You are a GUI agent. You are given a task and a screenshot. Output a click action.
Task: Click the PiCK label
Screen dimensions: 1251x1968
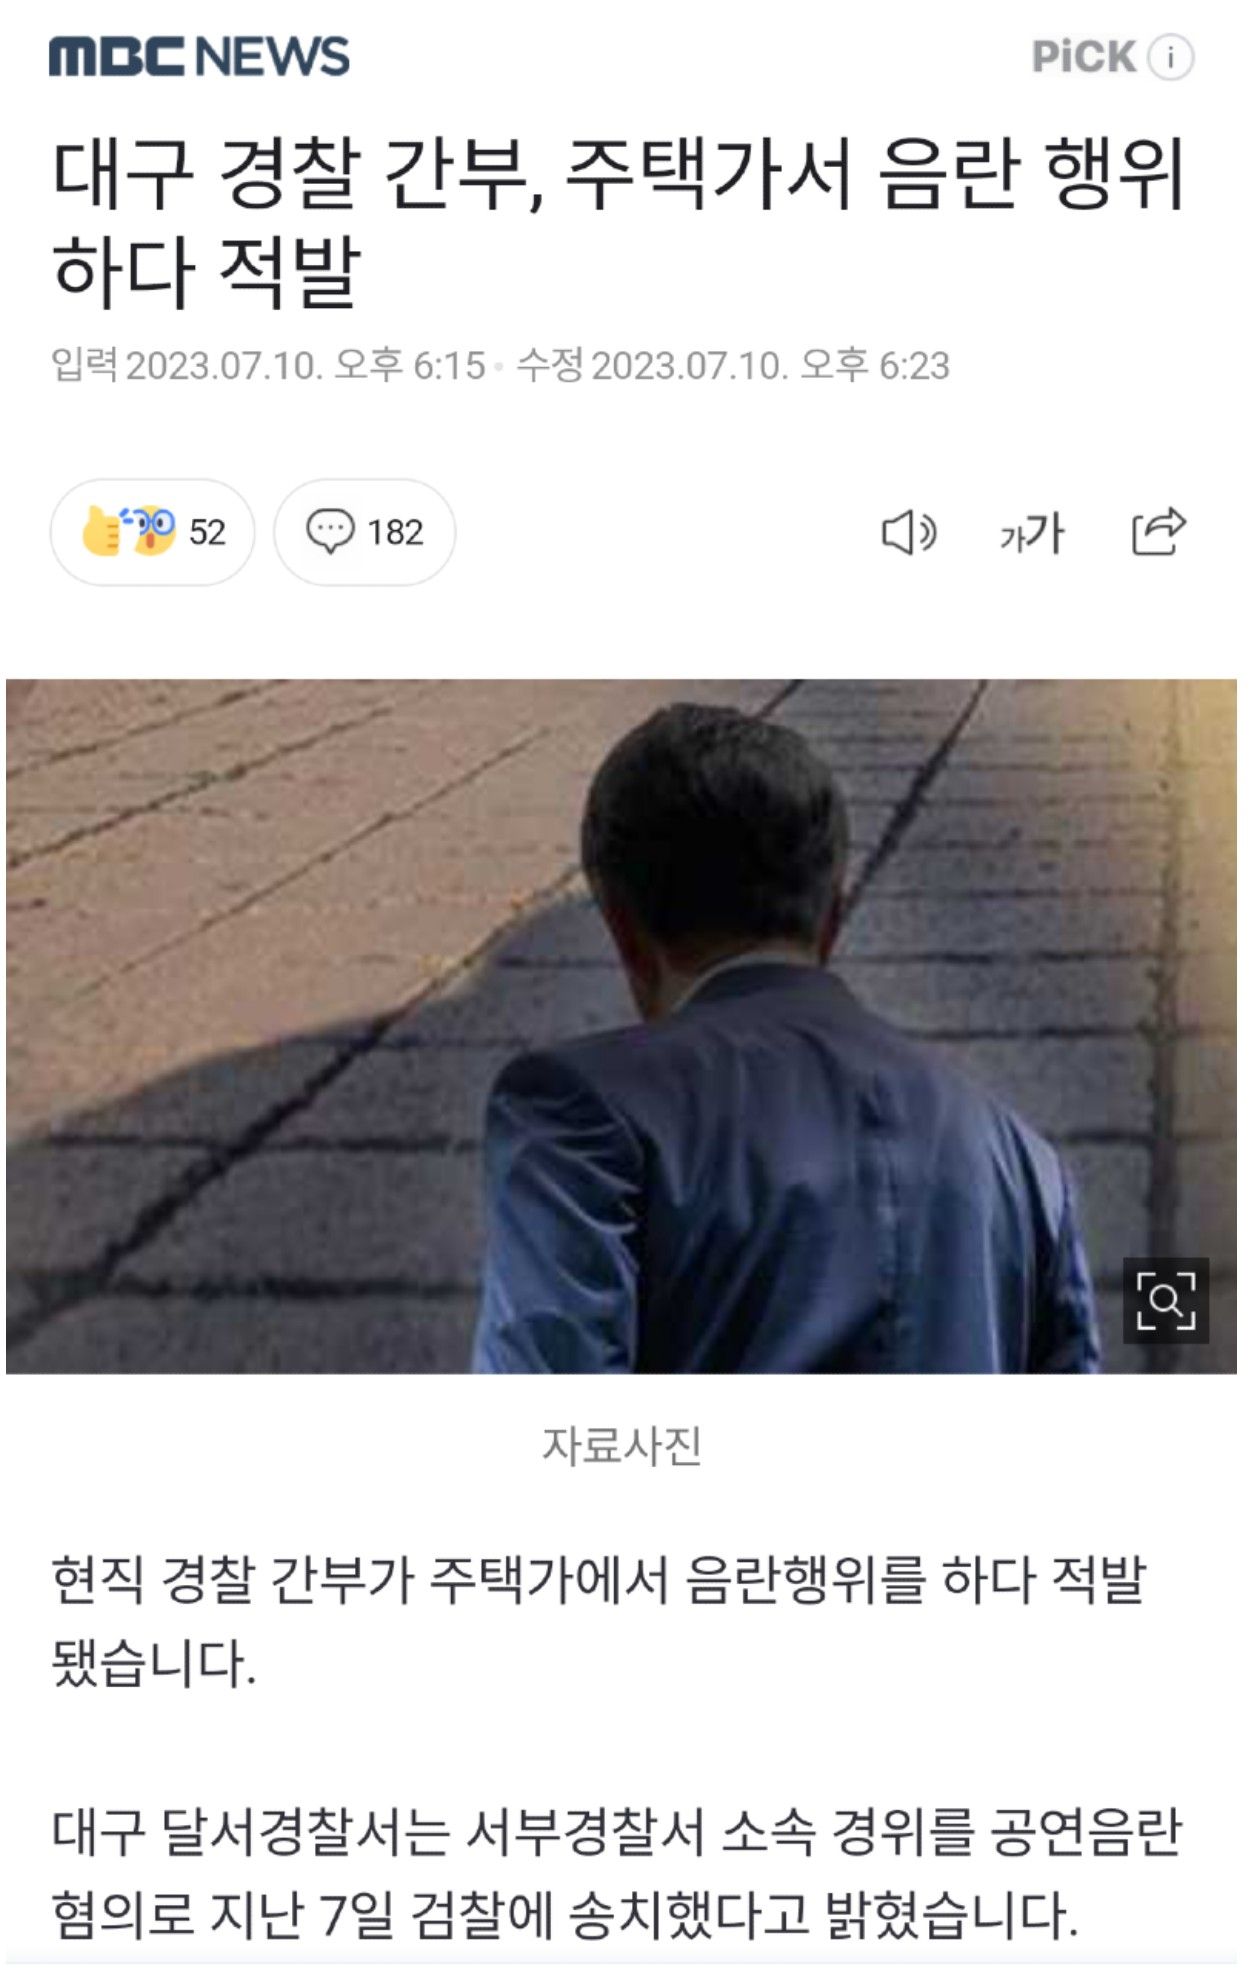click(x=1084, y=57)
